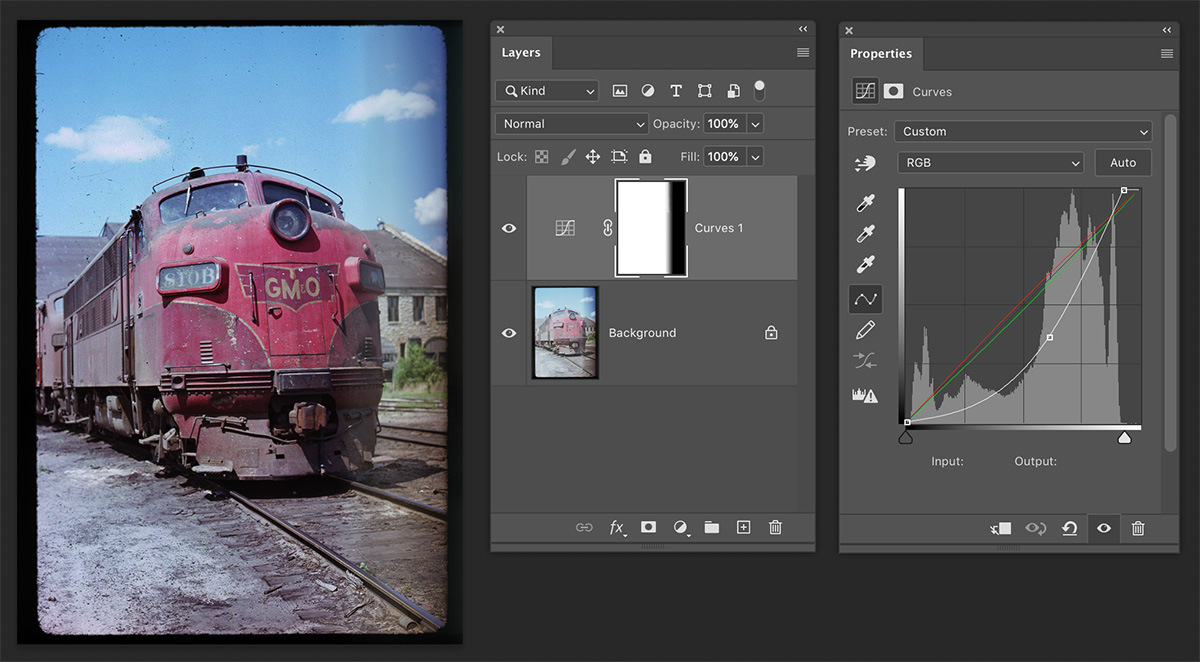Click the clipping warning icon in Curves panel
Image resolution: width=1200 pixels, height=662 pixels.
tap(865, 394)
